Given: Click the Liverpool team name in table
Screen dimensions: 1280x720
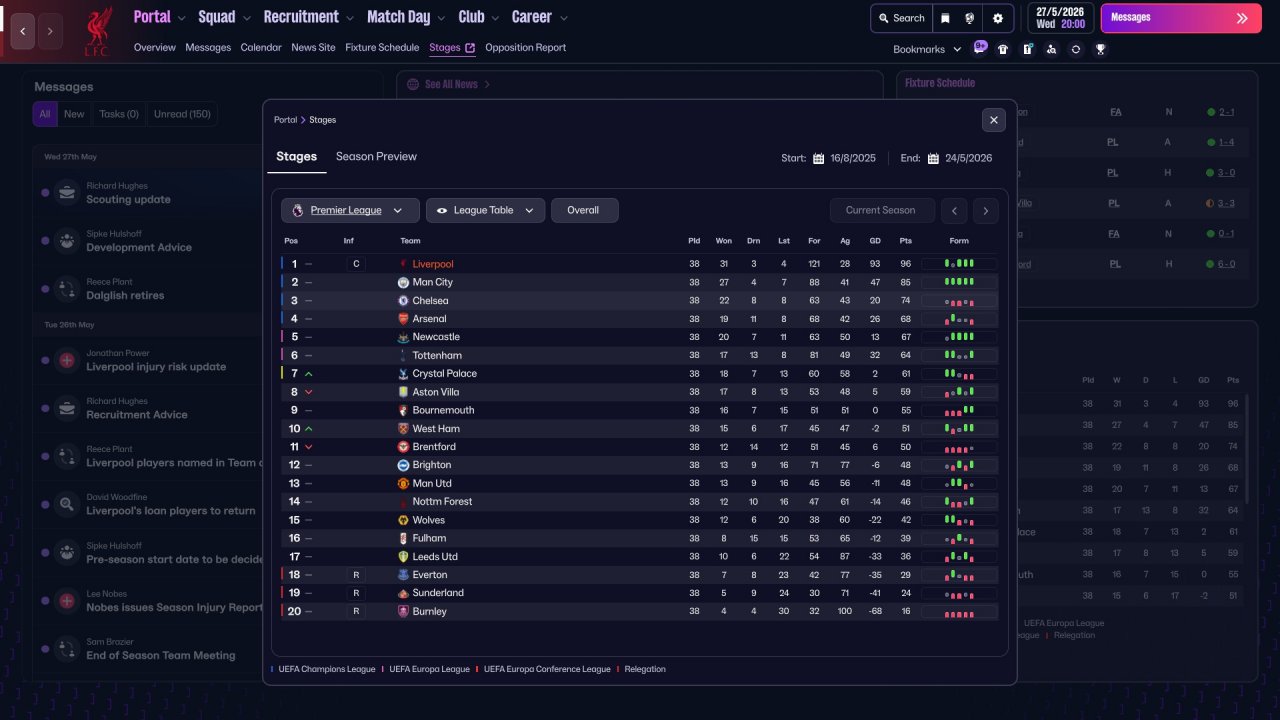Looking at the screenshot, I should [x=433, y=264].
